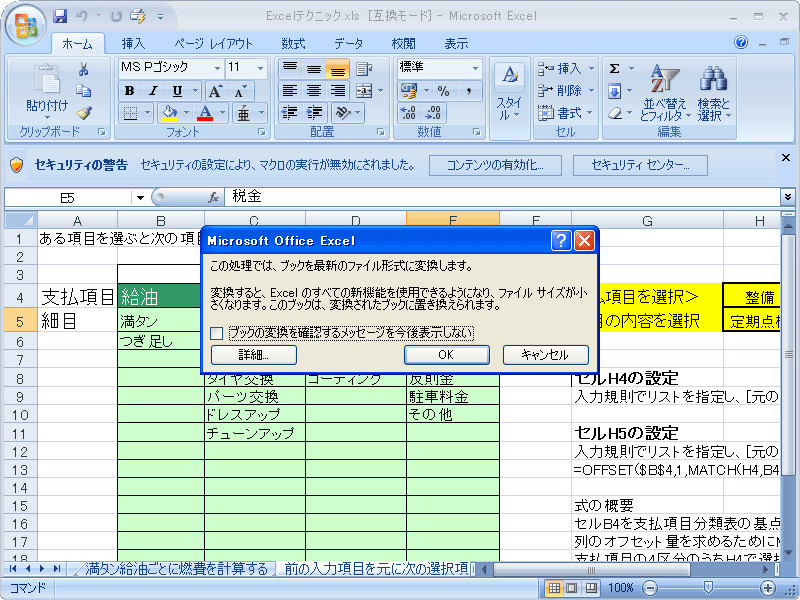Toggle align text left

290,91
